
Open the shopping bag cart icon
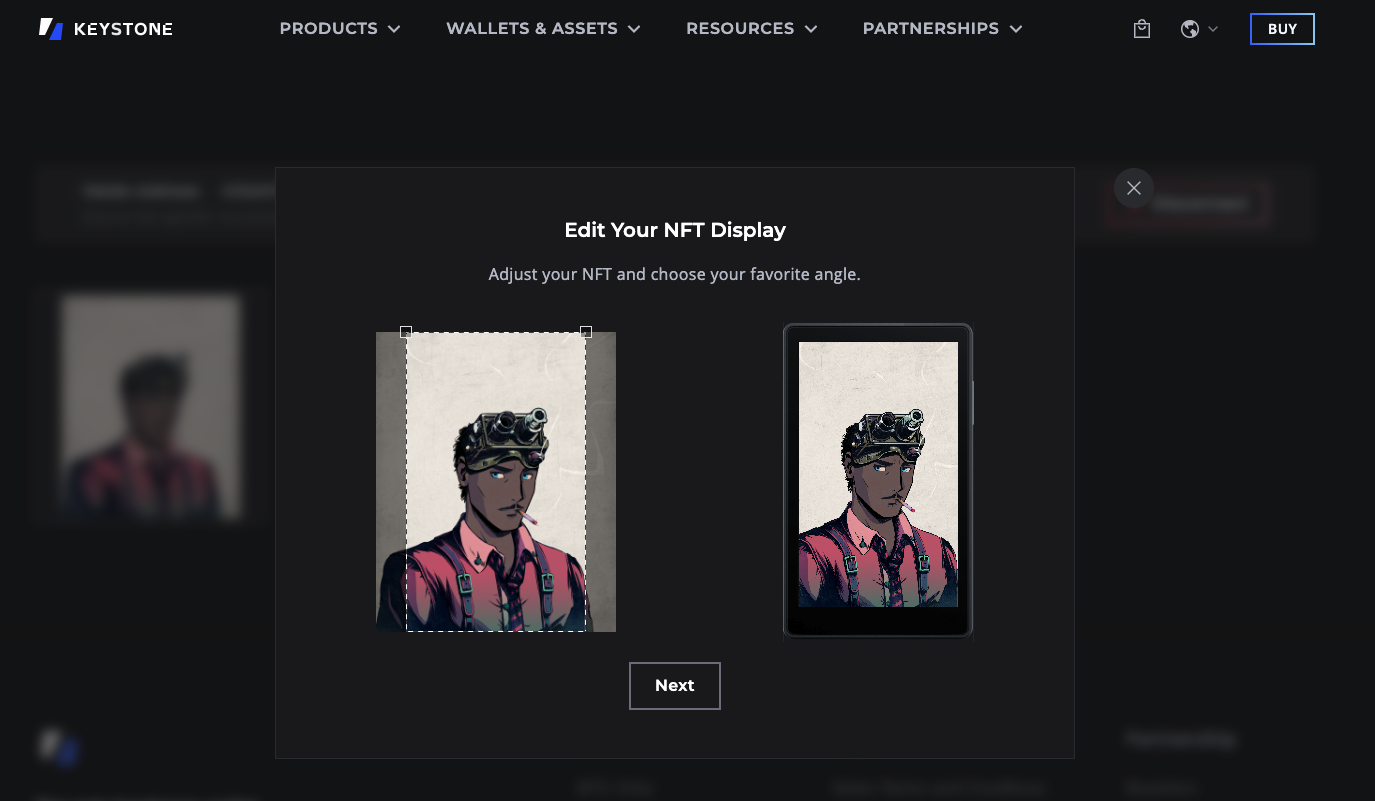point(1142,29)
